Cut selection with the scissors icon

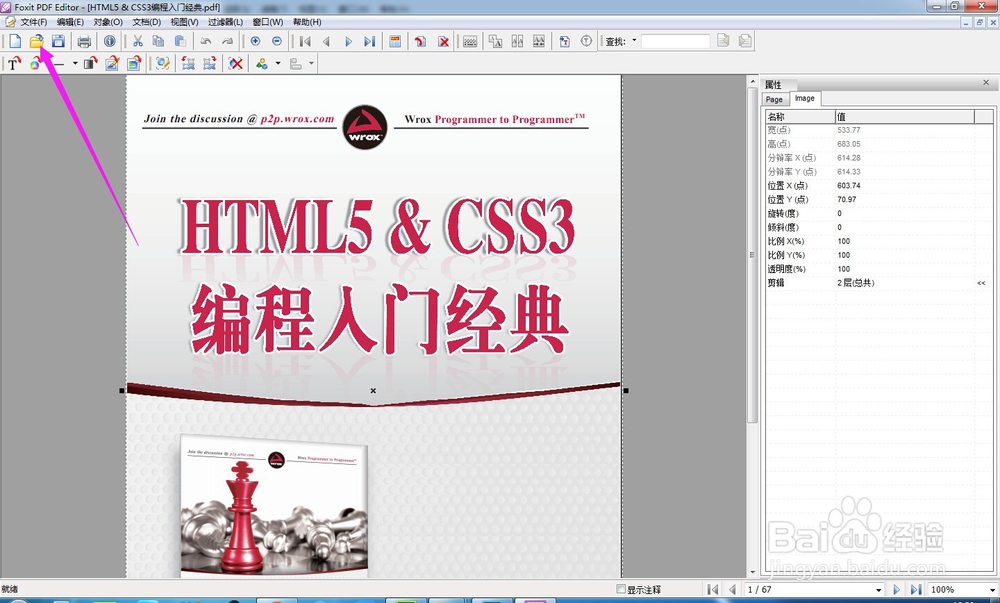137,41
